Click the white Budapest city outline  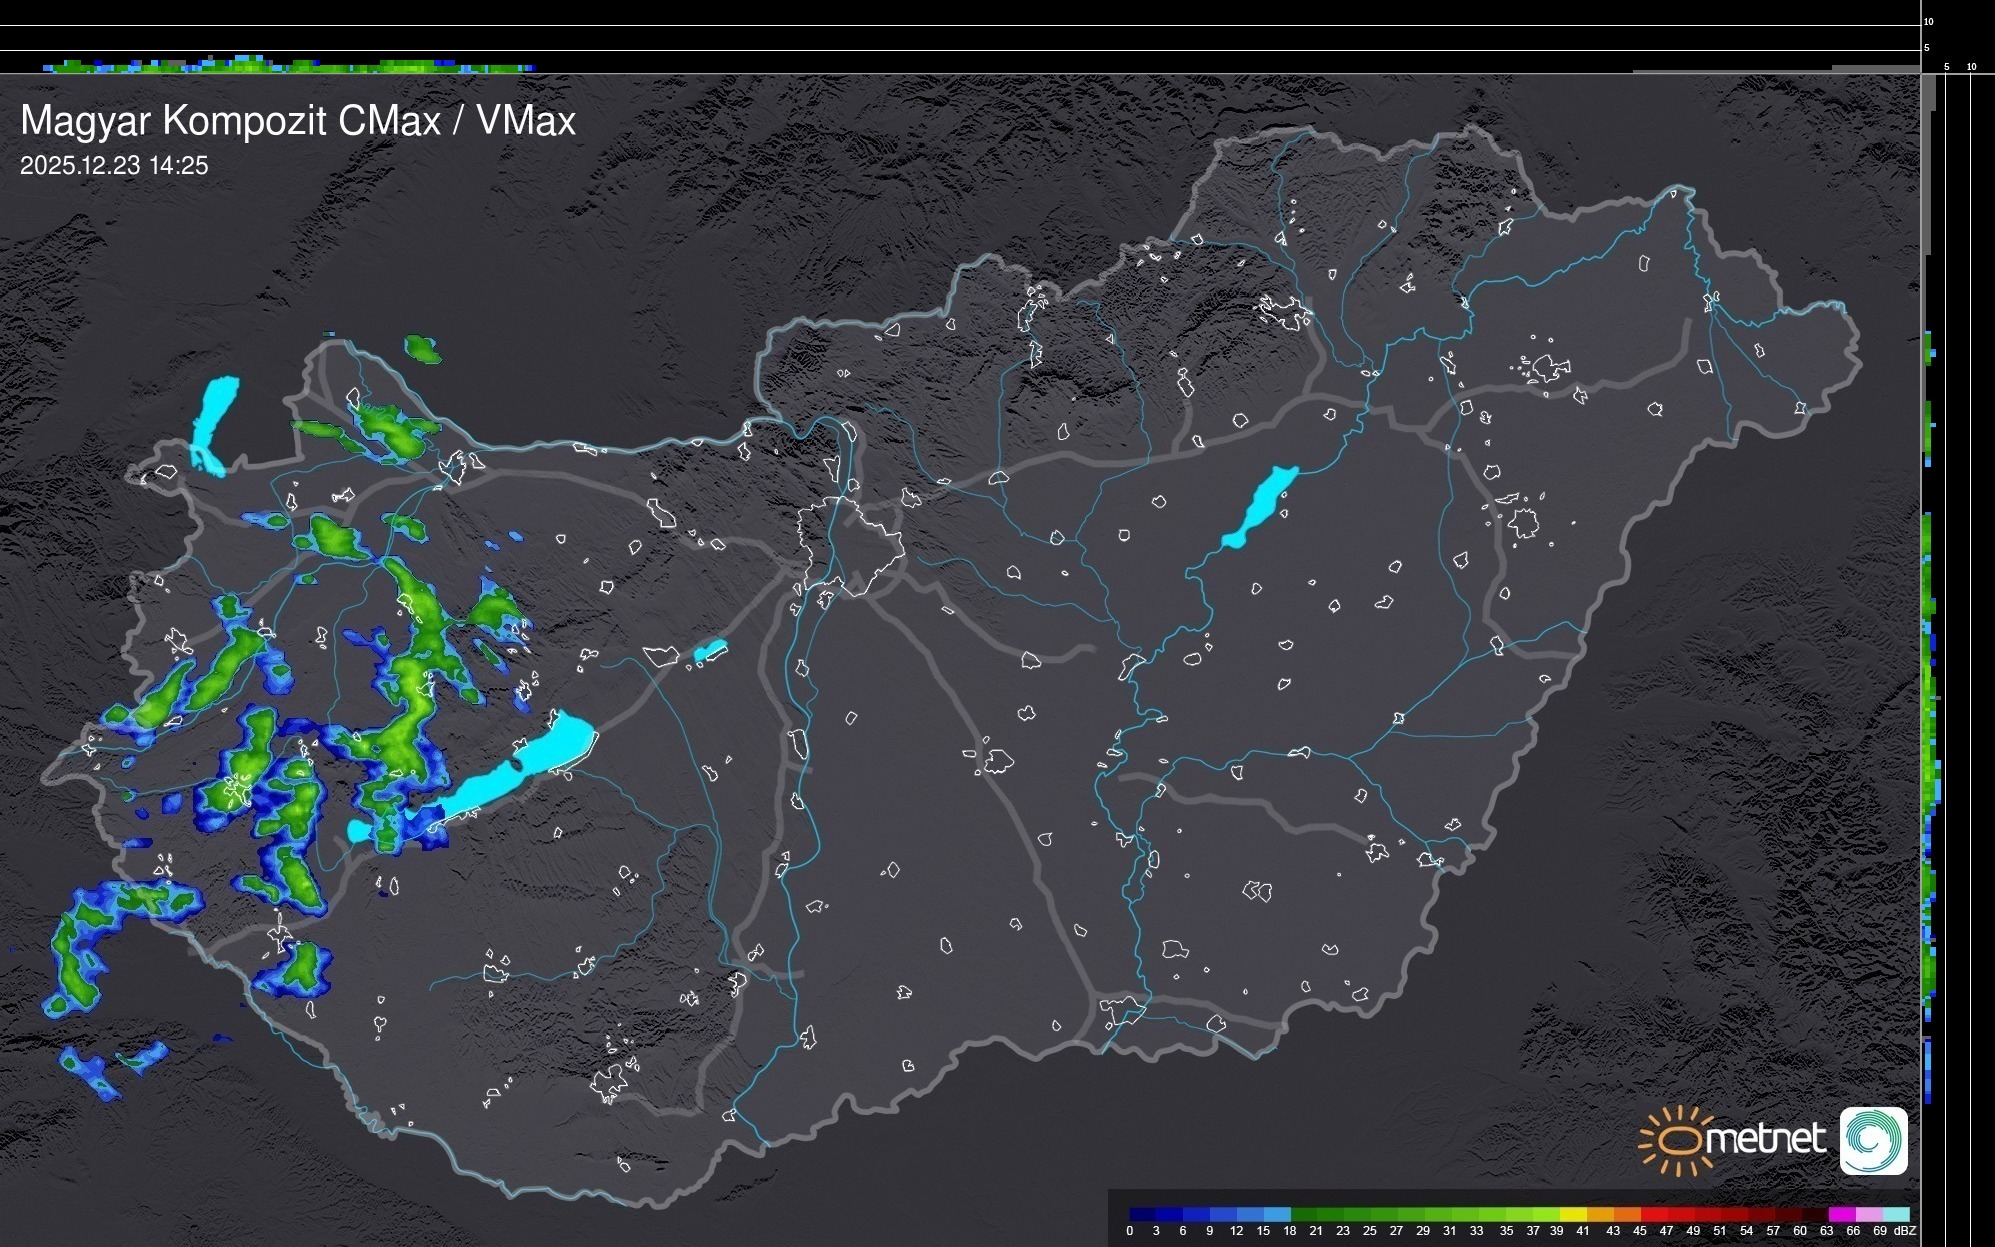pyautogui.click(x=850, y=545)
